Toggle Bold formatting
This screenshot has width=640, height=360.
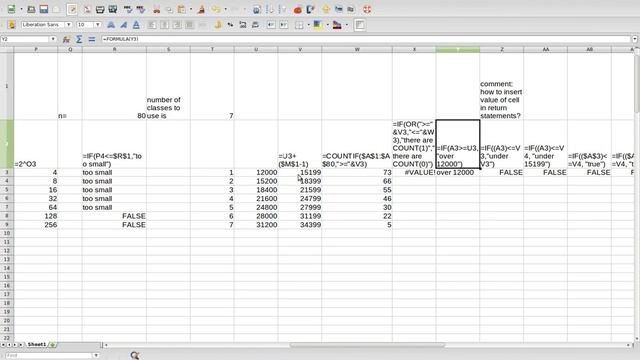pyautogui.click(x=111, y=25)
